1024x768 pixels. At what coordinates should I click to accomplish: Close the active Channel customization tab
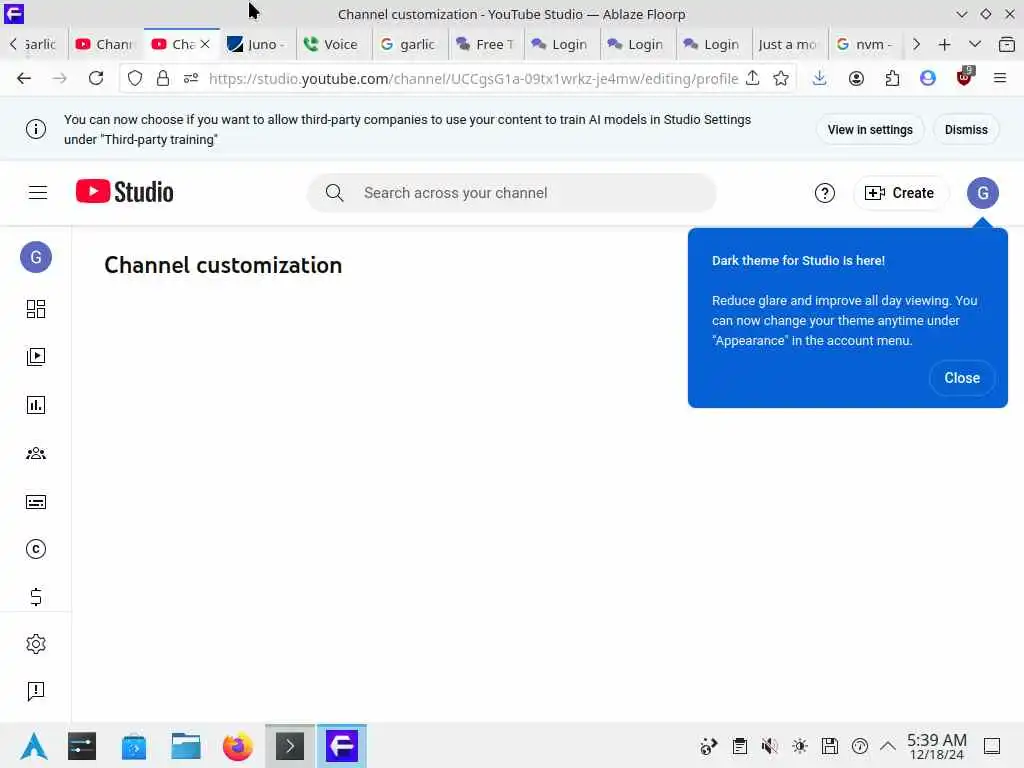pyautogui.click(x=205, y=44)
